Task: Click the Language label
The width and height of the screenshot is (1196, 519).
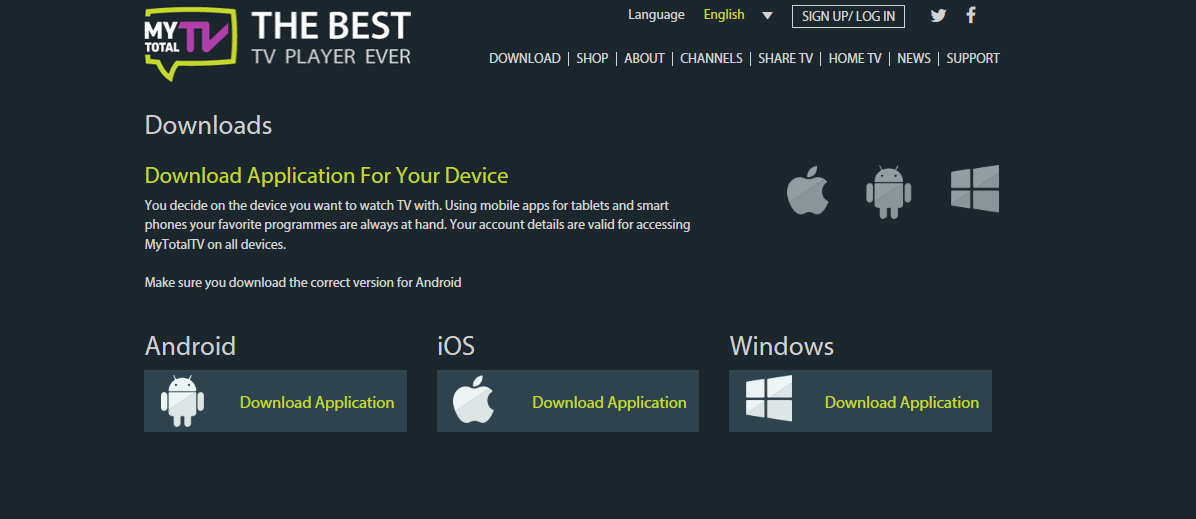Action: point(657,15)
